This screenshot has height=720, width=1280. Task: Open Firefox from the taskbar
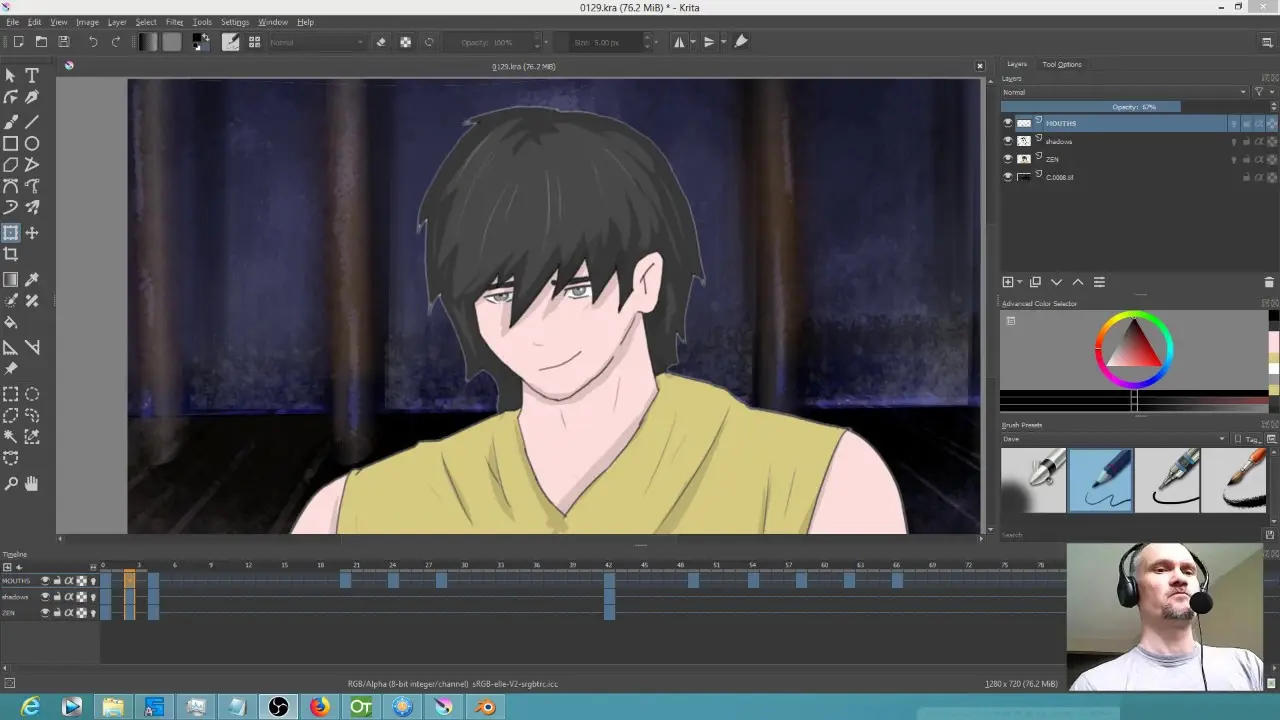click(320, 707)
